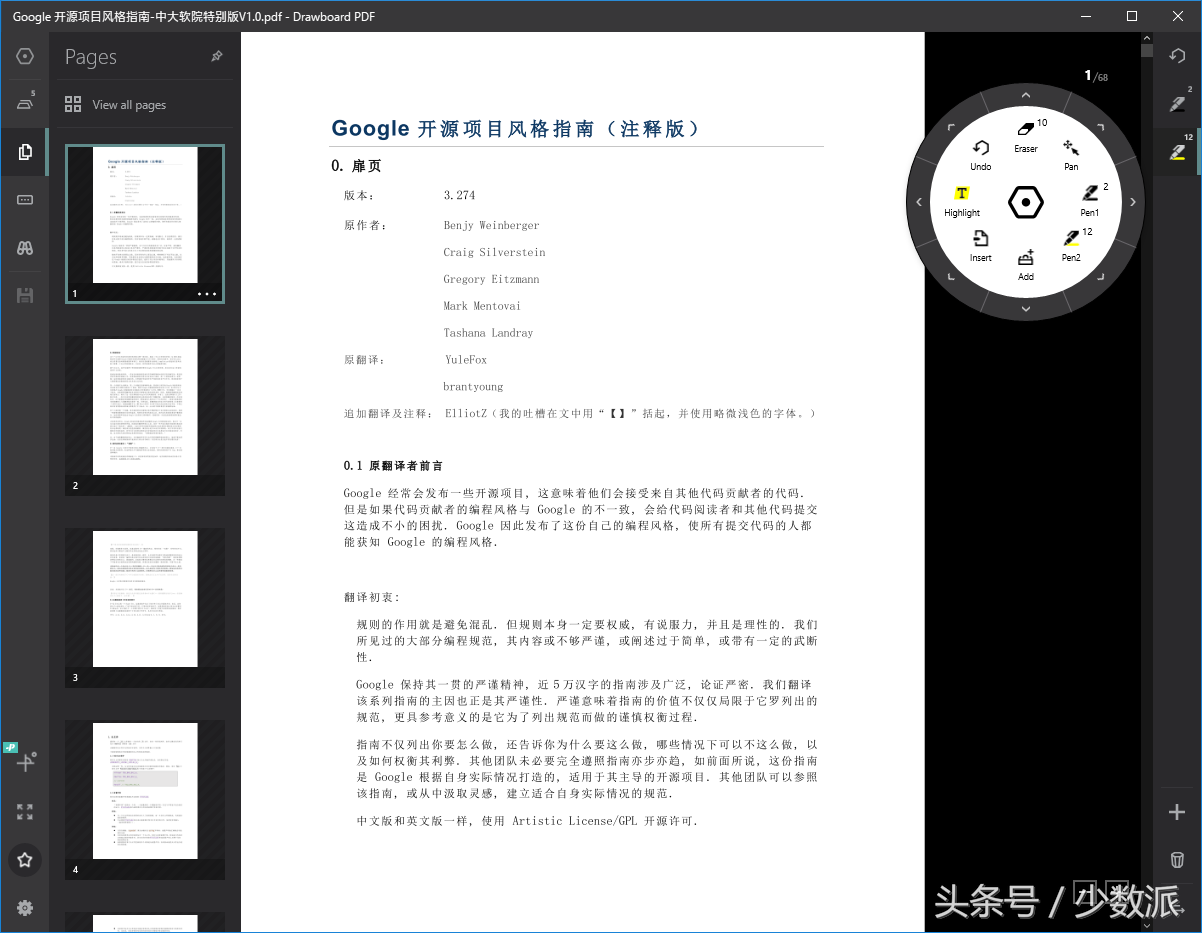Open the layers tool in left sidebar
Viewport: 1202px width, 933px height.
point(25,103)
